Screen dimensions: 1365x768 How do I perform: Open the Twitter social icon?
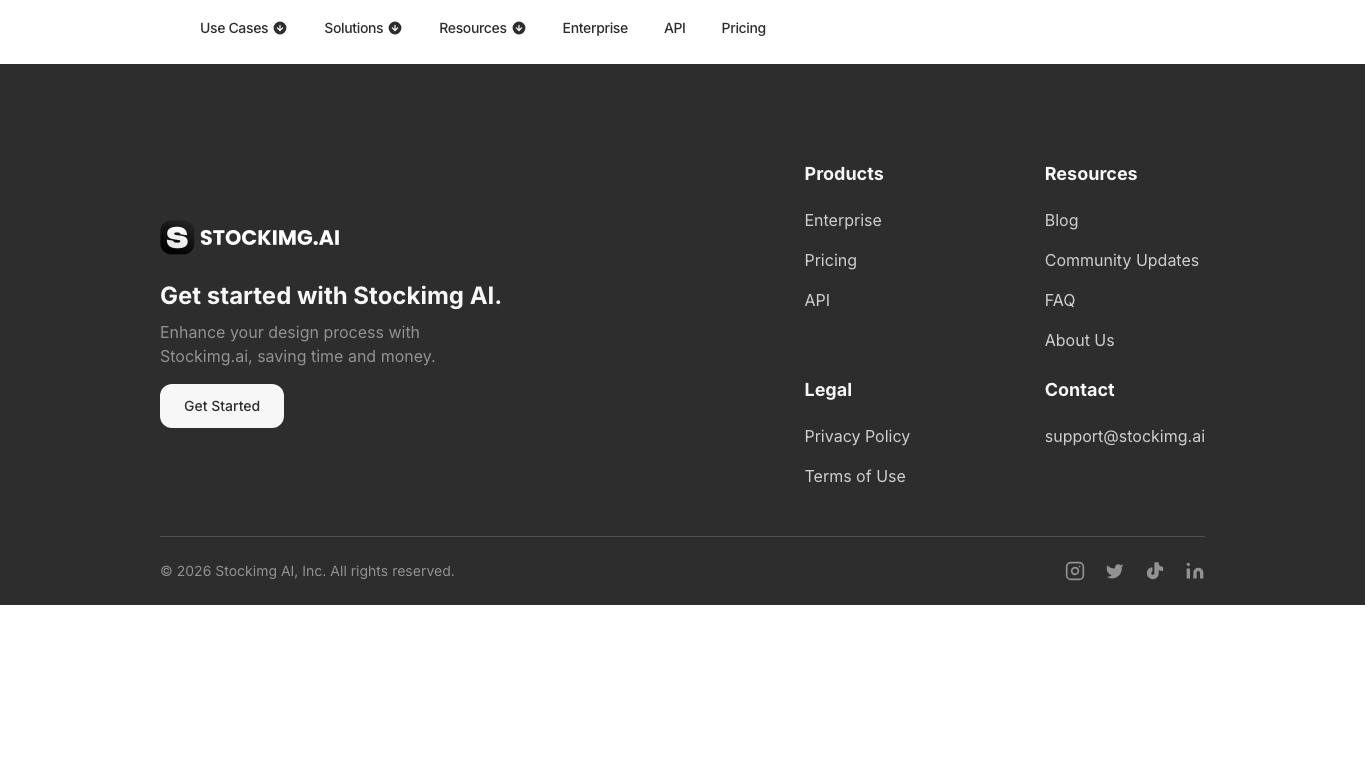pyautogui.click(x=1115, y=571)
